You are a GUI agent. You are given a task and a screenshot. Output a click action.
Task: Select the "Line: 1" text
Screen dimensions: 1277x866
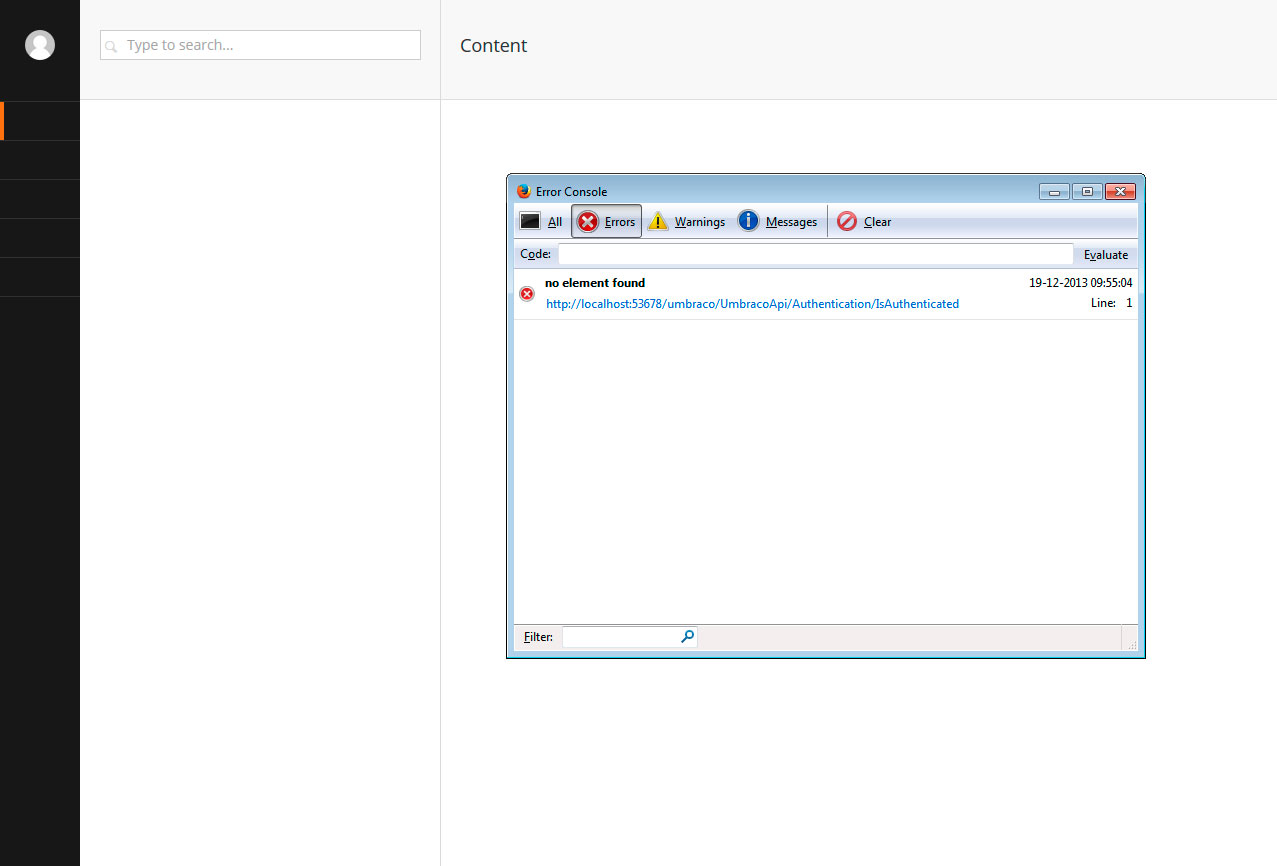1111,303
